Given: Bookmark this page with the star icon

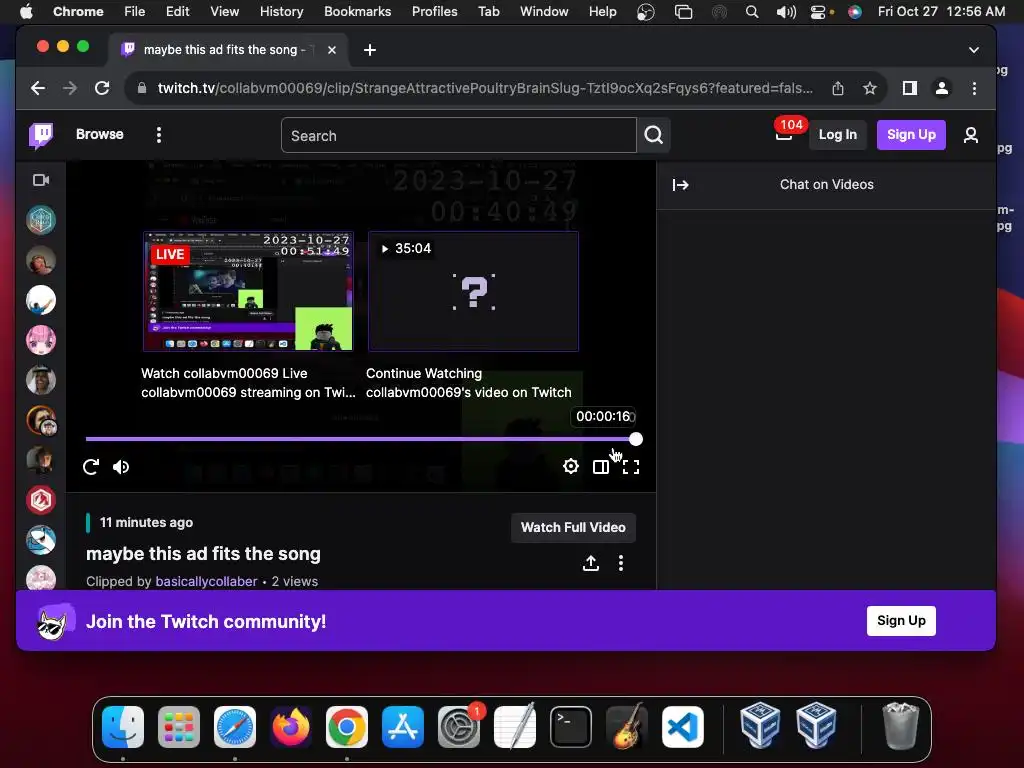Looking at the screenshot, I should [x=869, y=88].
